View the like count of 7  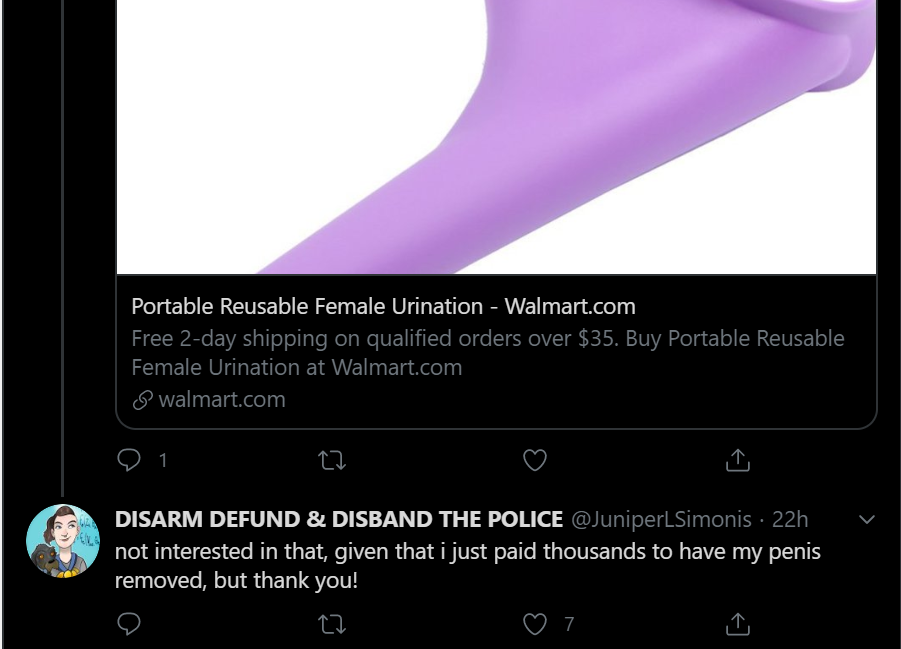[x=569, y=624]
